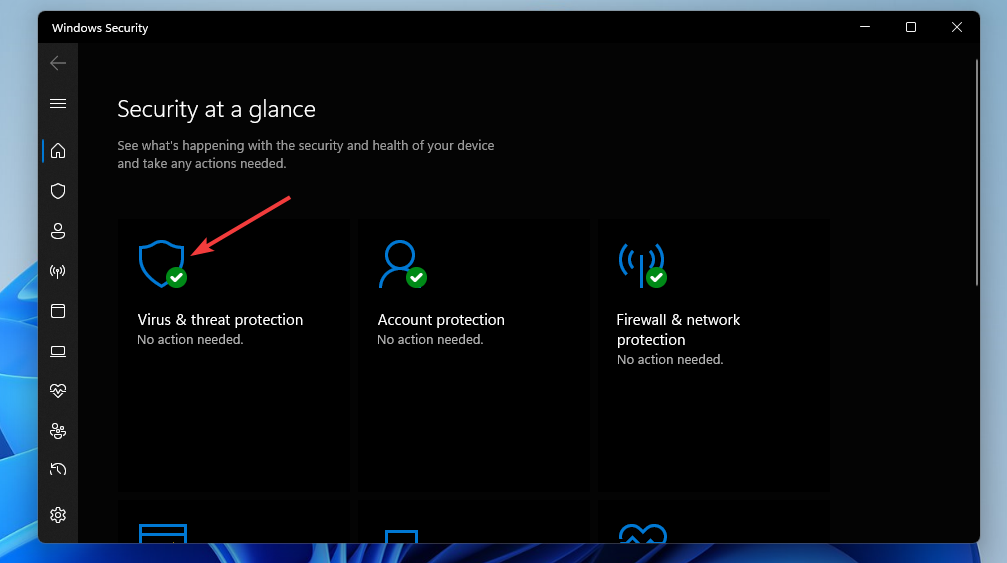Click the 'Security at a glance' heading
The width and height of the screenshot is (1007, 563).
click(216, 109)
